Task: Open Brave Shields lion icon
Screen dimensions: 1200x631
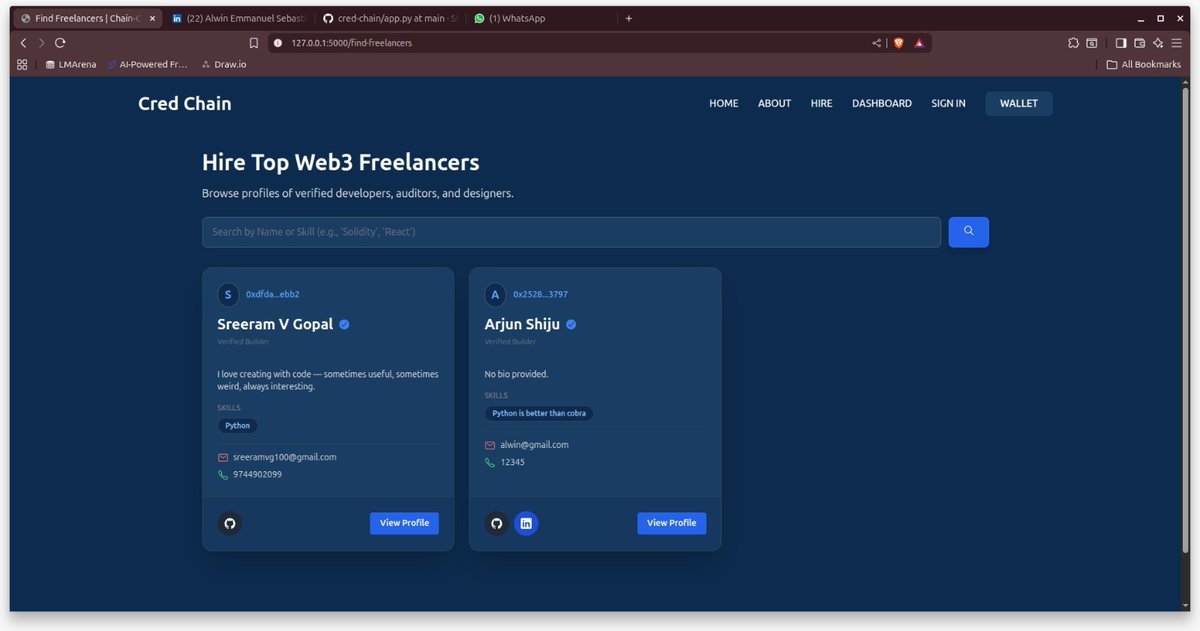Action: click(898, 43)
